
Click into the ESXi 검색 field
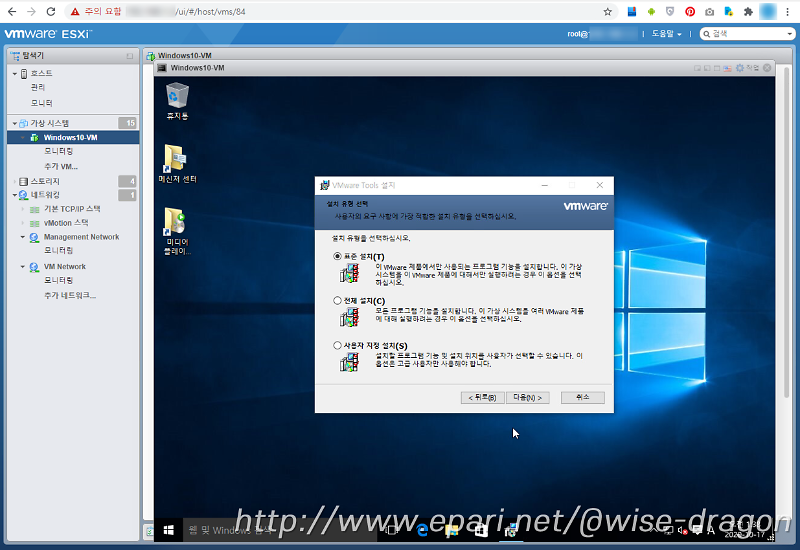coord(747,34)
